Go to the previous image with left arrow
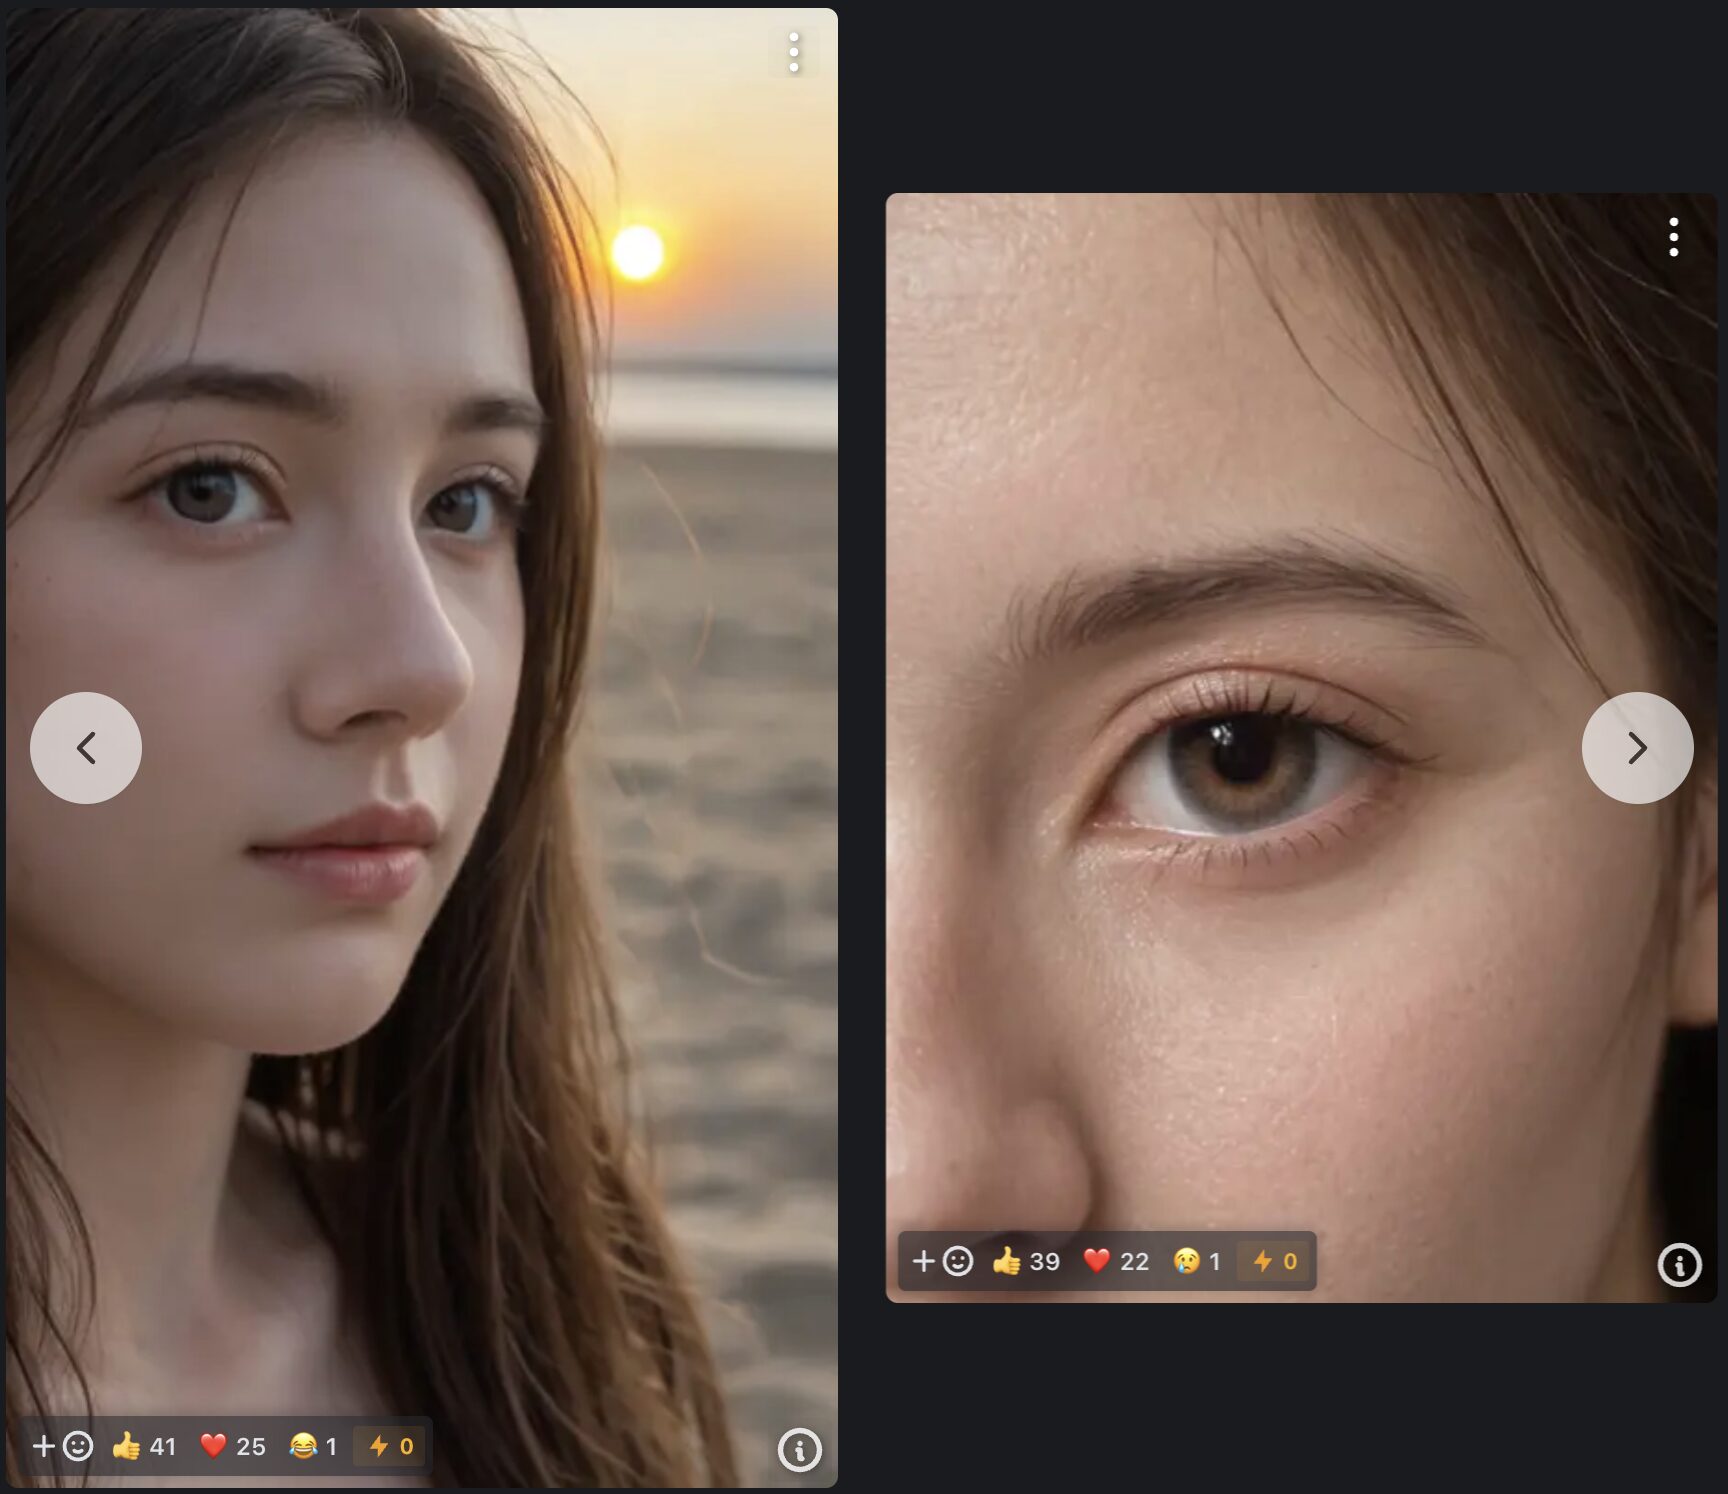 [86, 748]
